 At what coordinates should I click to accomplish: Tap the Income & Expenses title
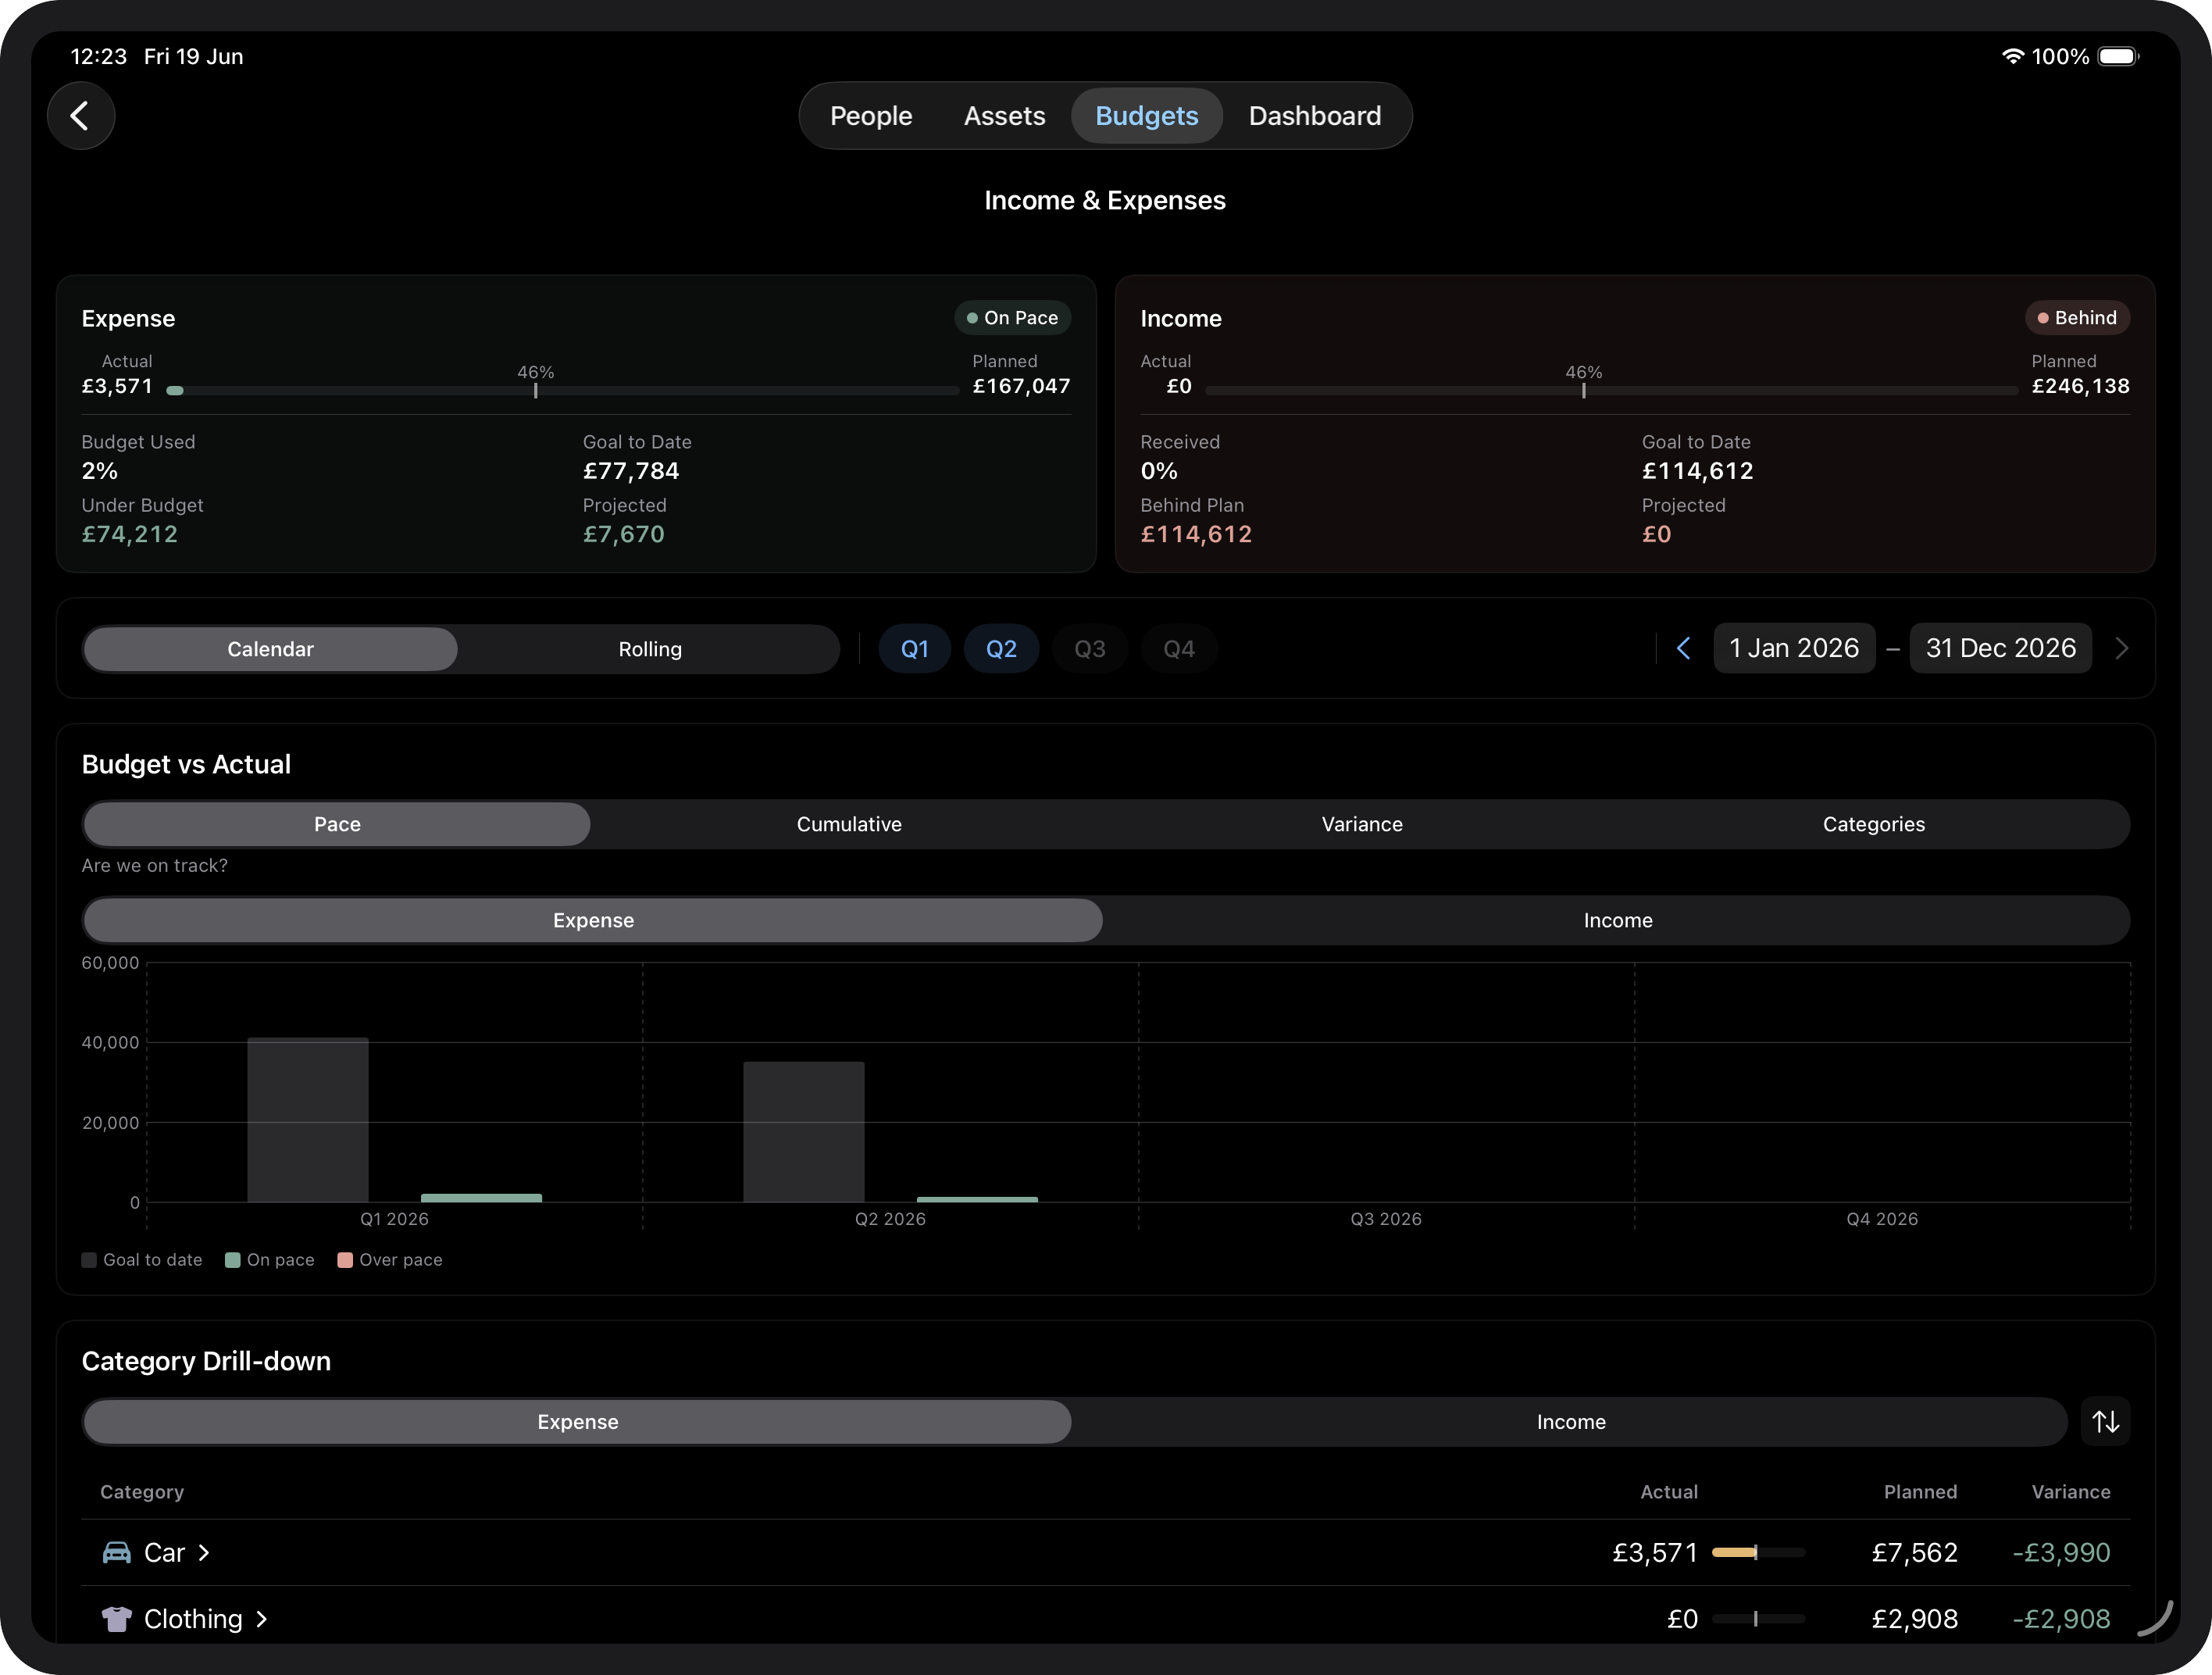coord(1105,200)
